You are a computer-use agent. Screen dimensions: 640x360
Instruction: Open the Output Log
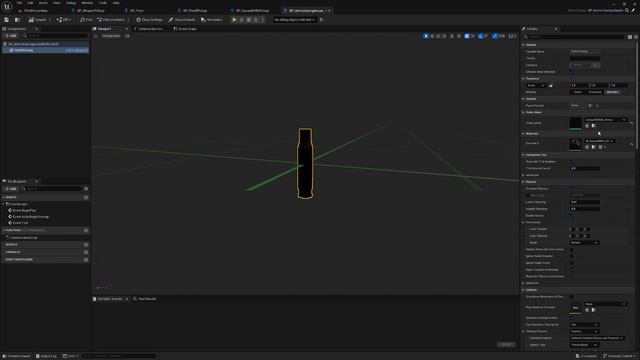(46, 356)
